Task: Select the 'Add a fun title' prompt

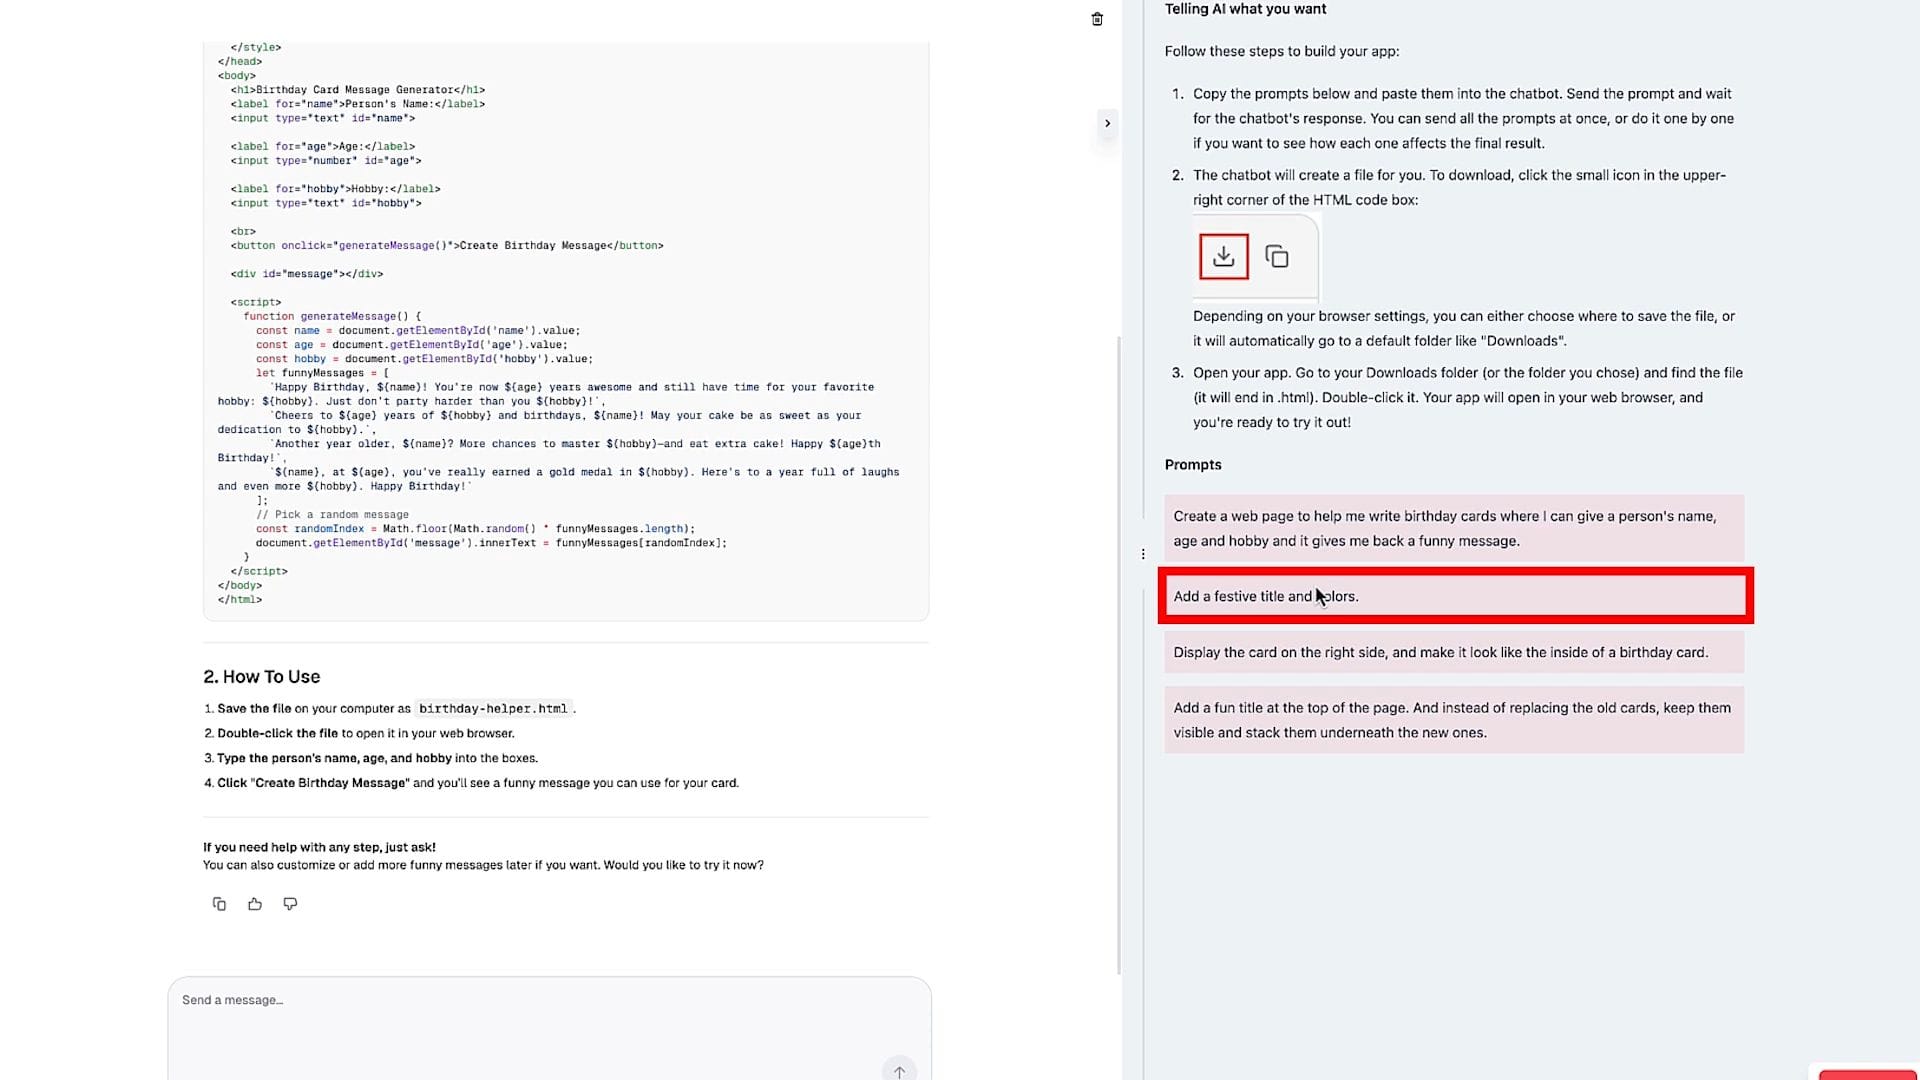Action: pos(1454,720)
